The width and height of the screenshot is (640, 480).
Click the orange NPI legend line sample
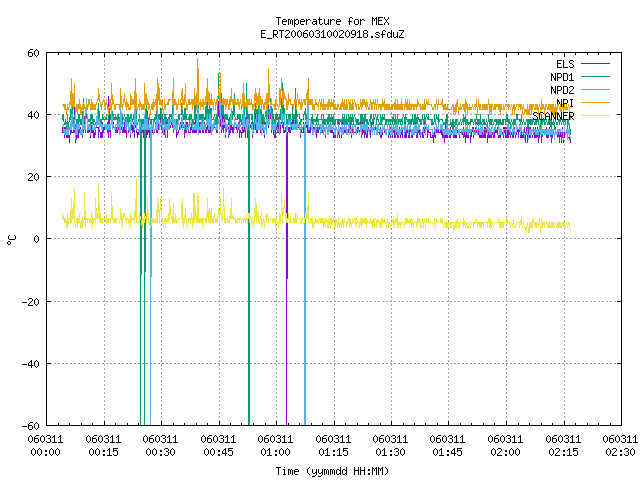coord(595,103)
